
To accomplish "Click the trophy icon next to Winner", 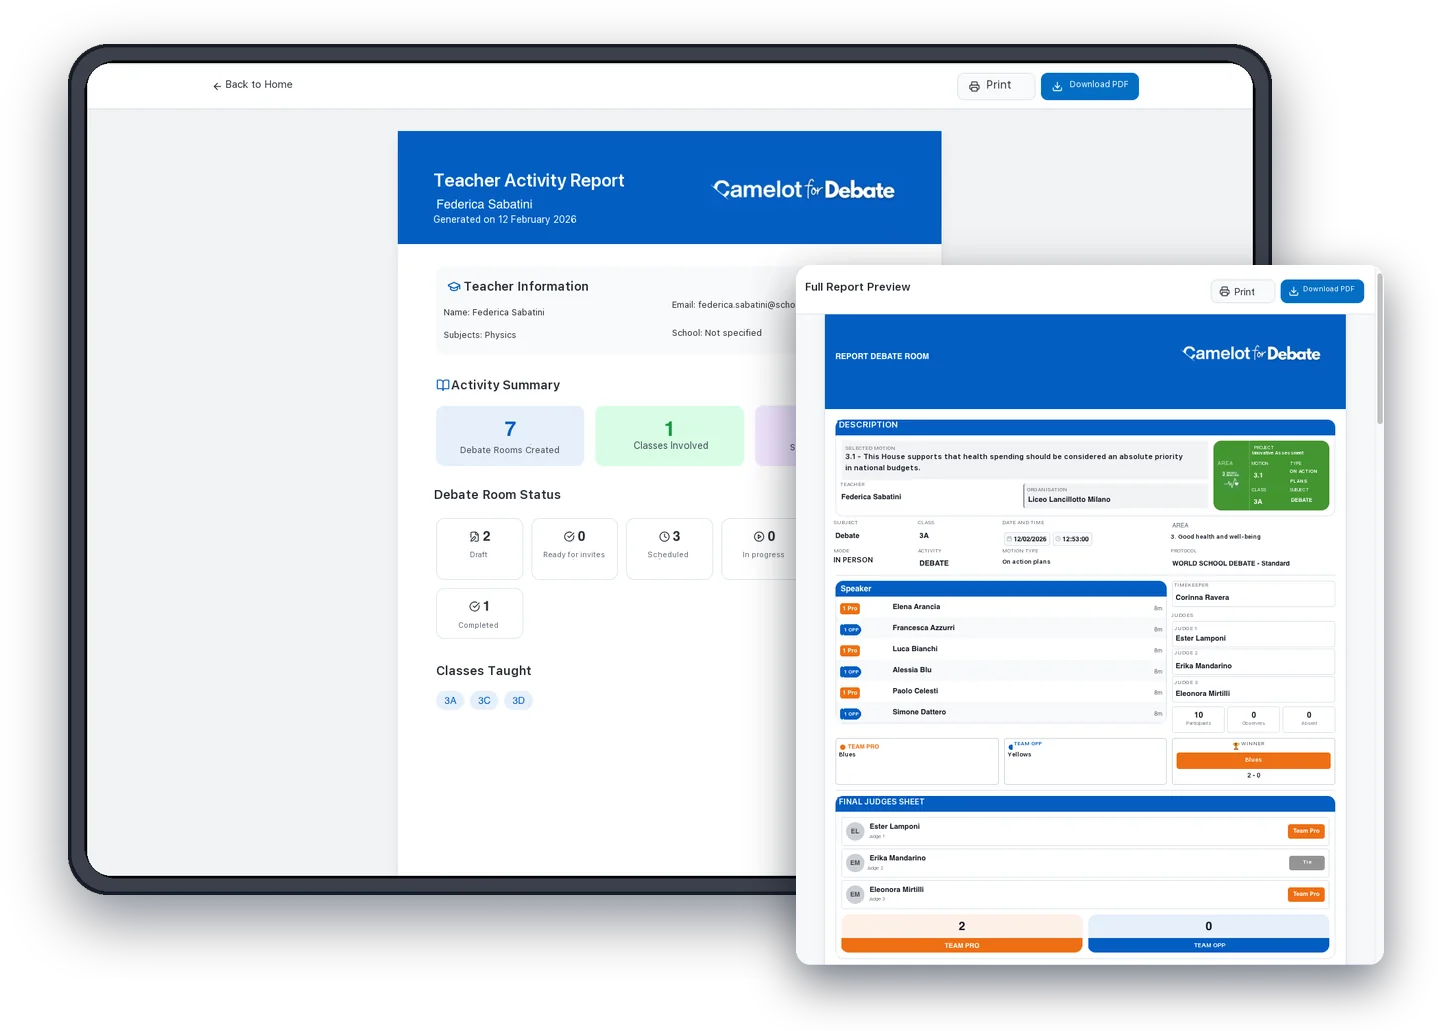I will (x=1236, y=746).
